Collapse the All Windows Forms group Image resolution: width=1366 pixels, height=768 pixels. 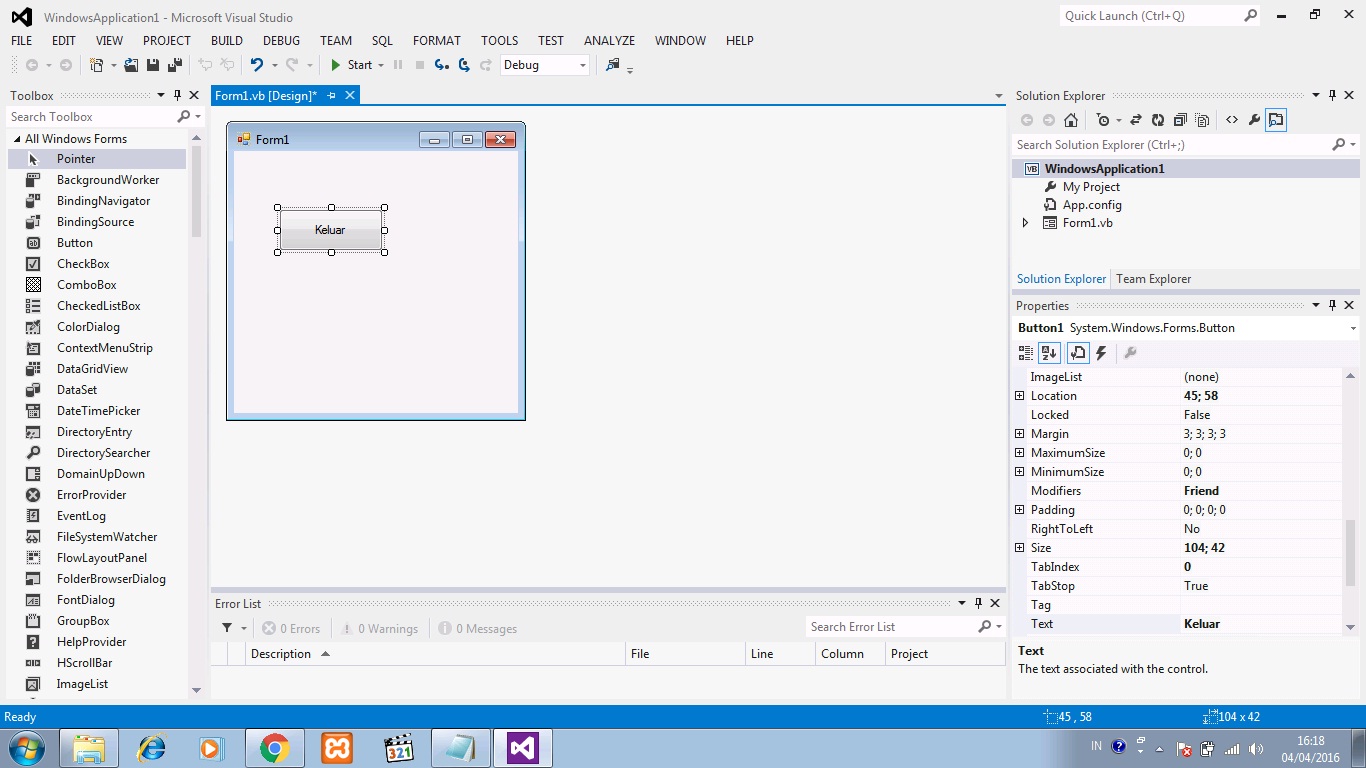[x=18, y=137]
